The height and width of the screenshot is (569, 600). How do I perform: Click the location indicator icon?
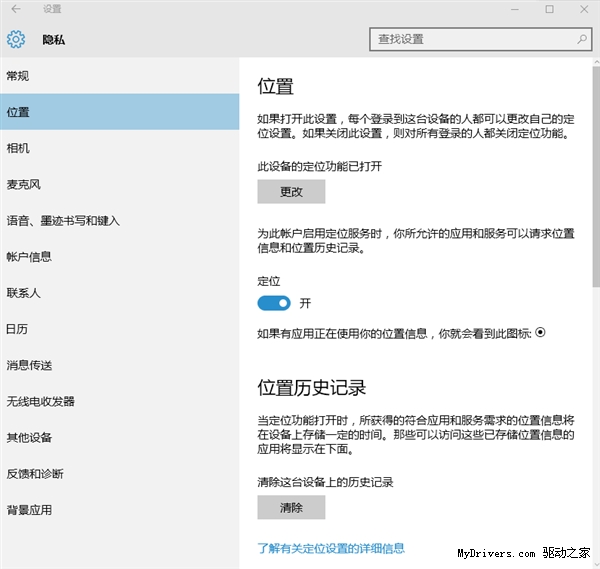[x=541, y=332]
